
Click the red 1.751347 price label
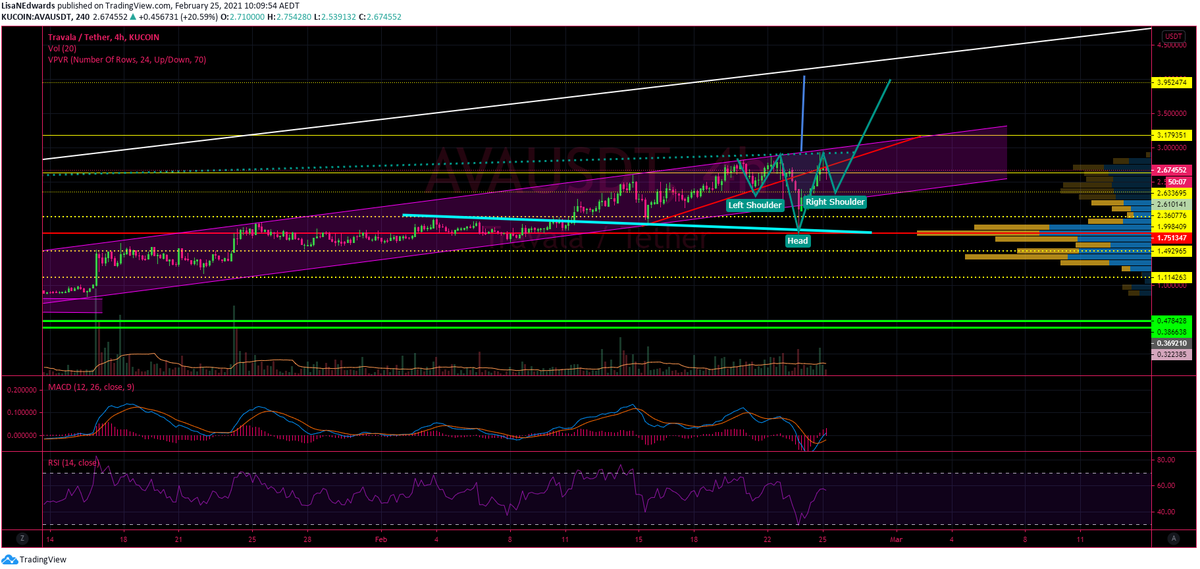point(1170,238)
